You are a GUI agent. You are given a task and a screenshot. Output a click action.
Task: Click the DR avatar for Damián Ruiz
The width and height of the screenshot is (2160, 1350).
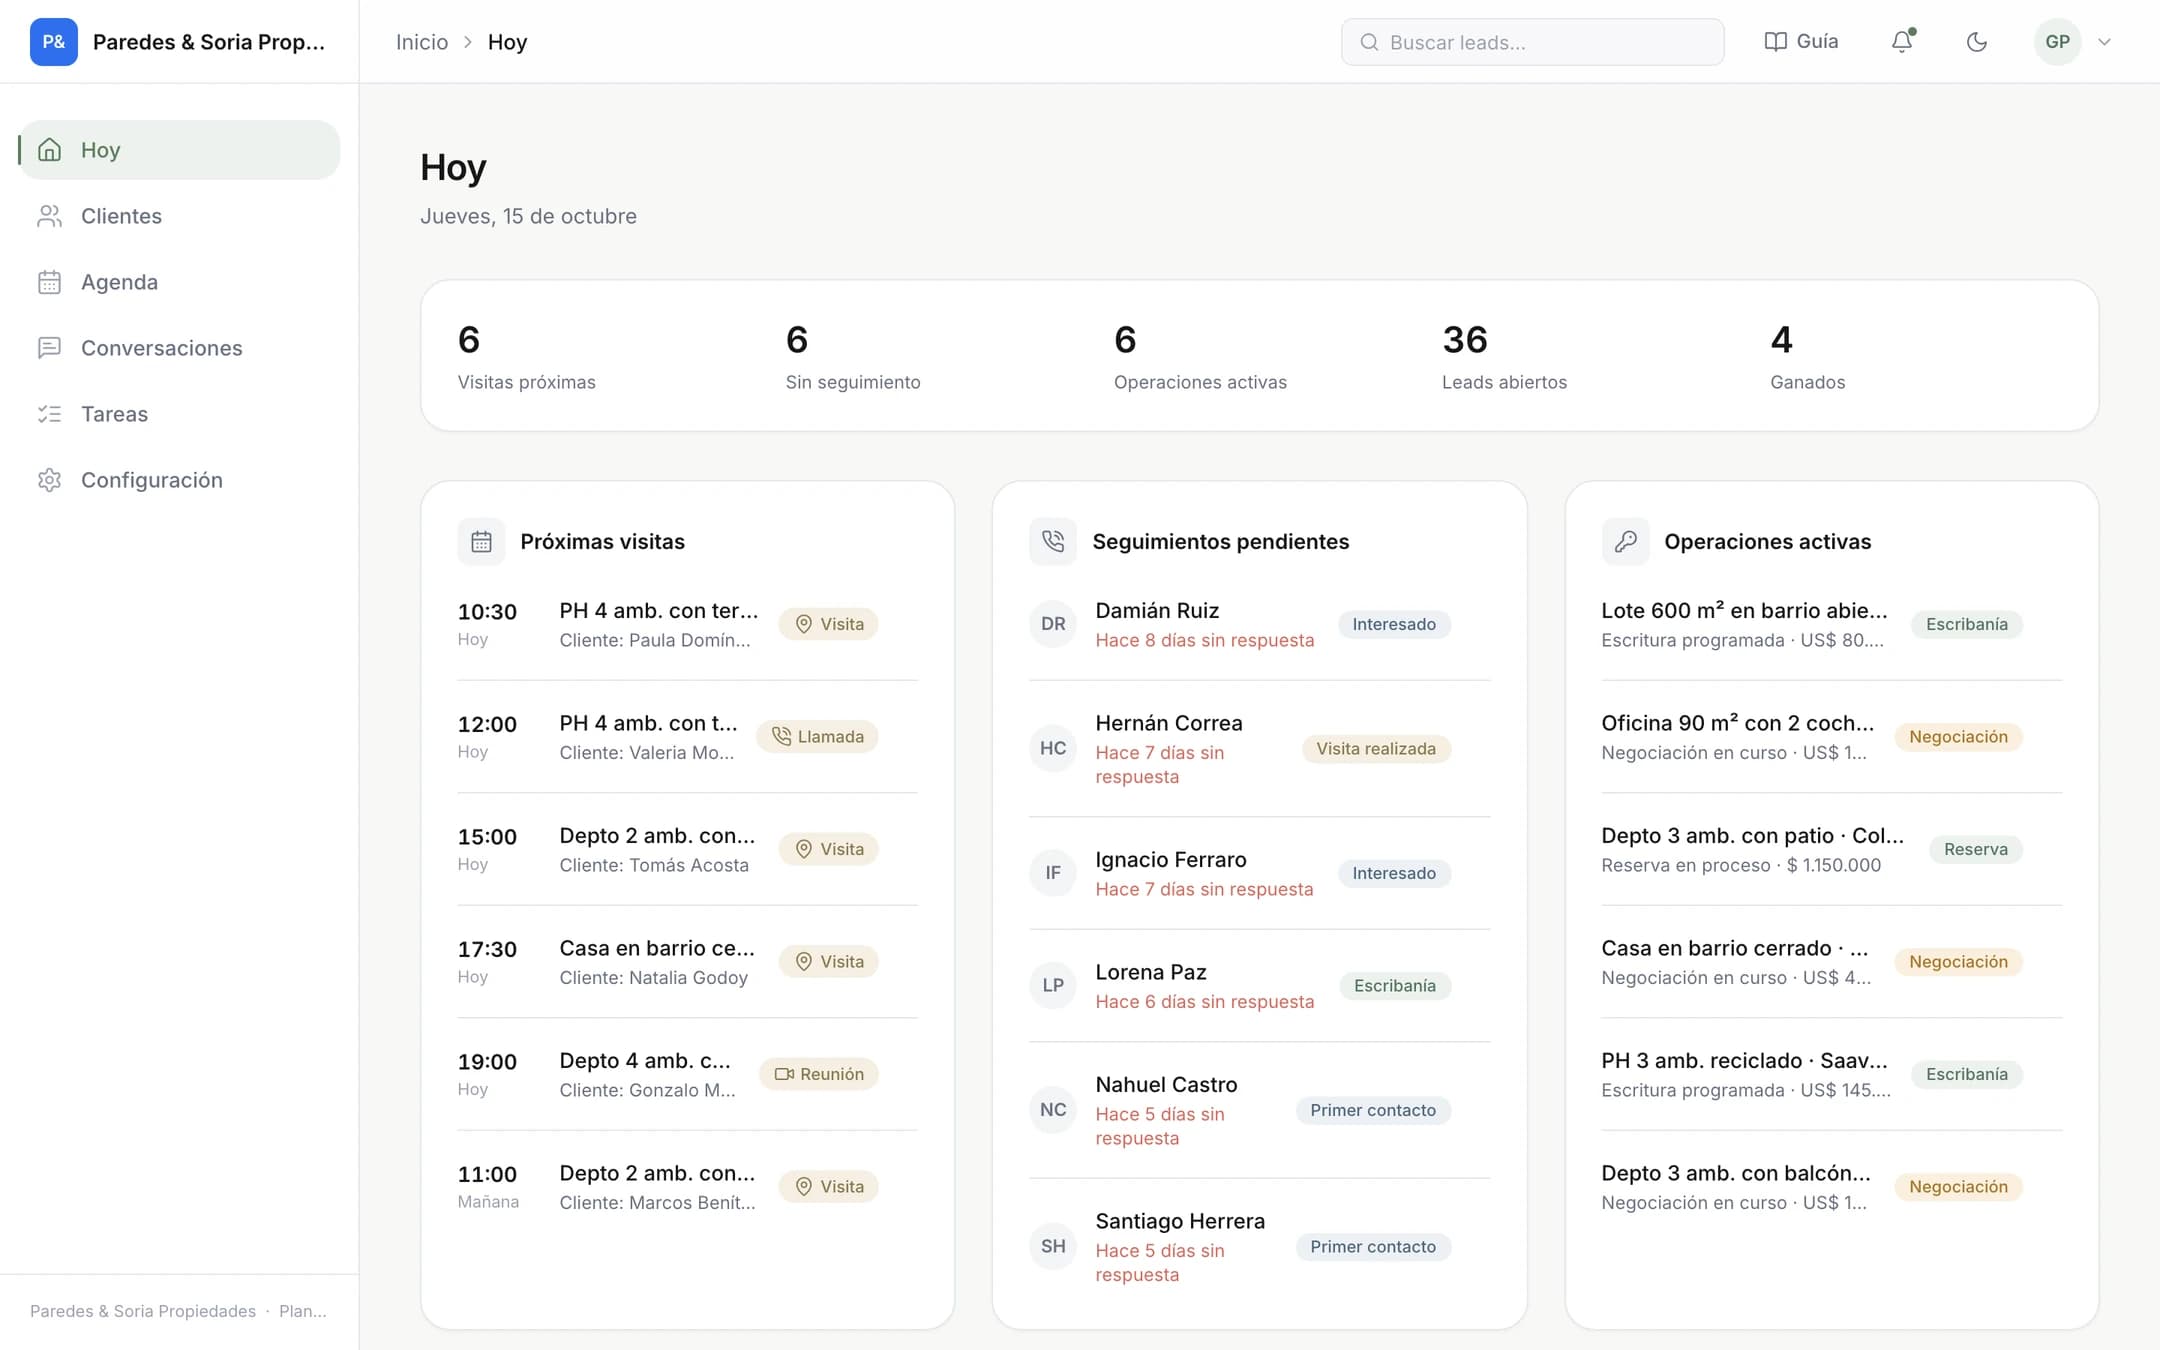click(x=1053, y=624)
